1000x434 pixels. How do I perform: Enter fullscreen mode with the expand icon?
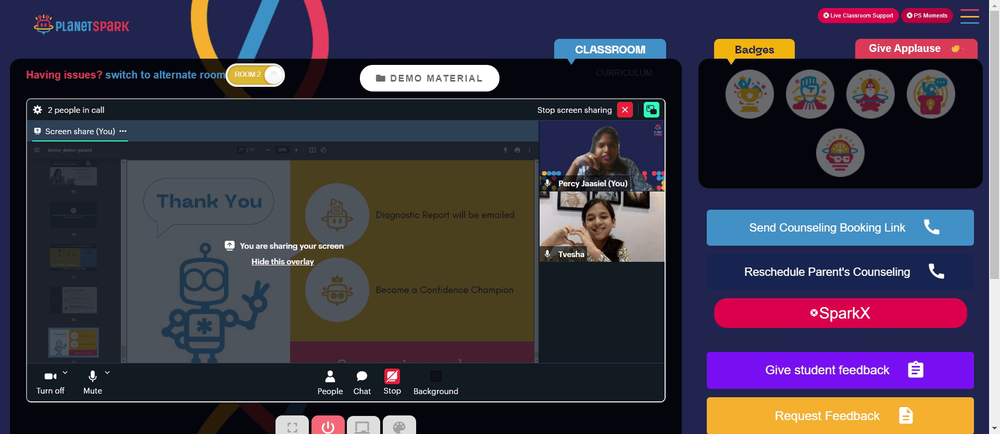292,426
